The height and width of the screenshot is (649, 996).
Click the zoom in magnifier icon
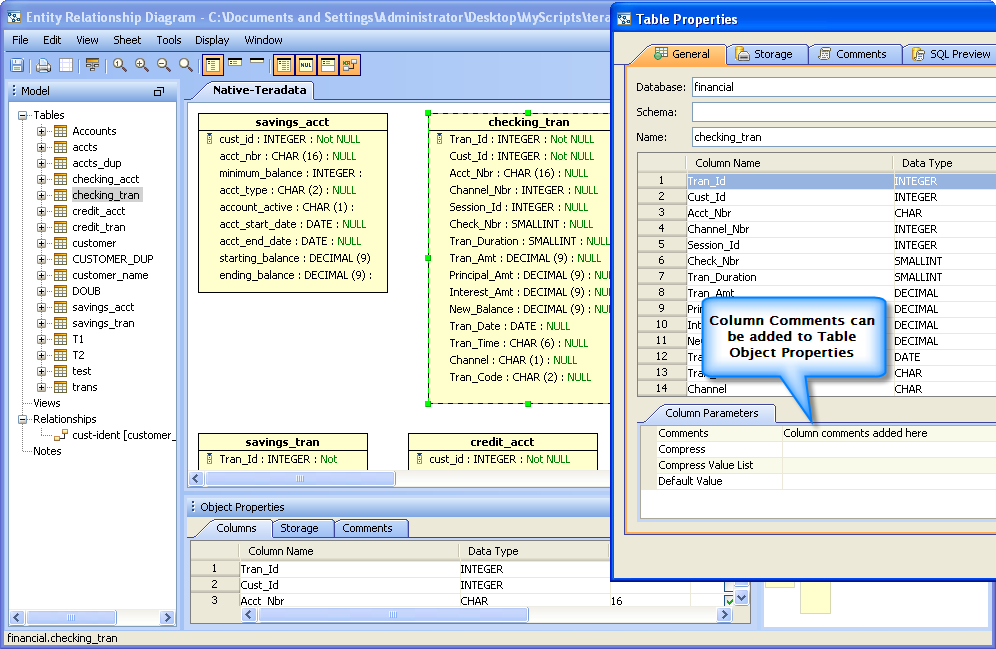[x=142, y=65]
